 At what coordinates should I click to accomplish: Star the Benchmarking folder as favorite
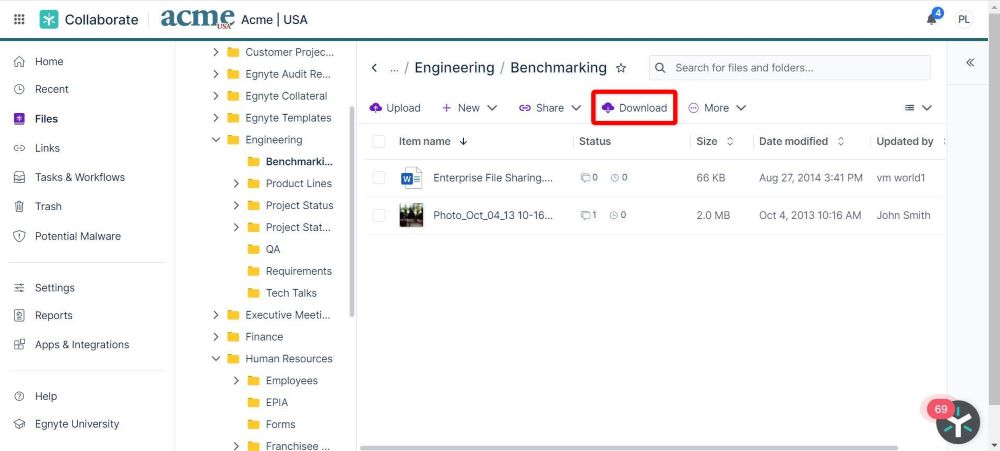[621, 68]
